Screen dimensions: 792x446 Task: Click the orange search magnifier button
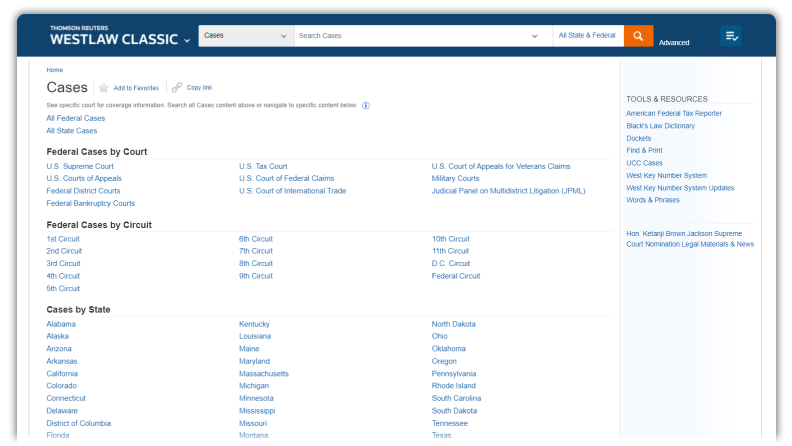(638, 36)
